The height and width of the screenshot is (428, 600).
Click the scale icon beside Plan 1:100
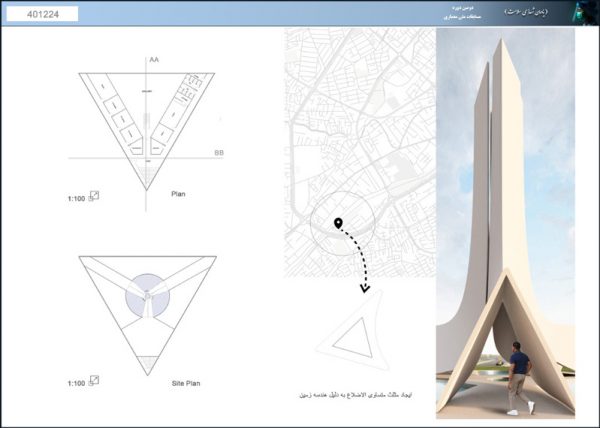pyautogui.click(x=95, y=196)
